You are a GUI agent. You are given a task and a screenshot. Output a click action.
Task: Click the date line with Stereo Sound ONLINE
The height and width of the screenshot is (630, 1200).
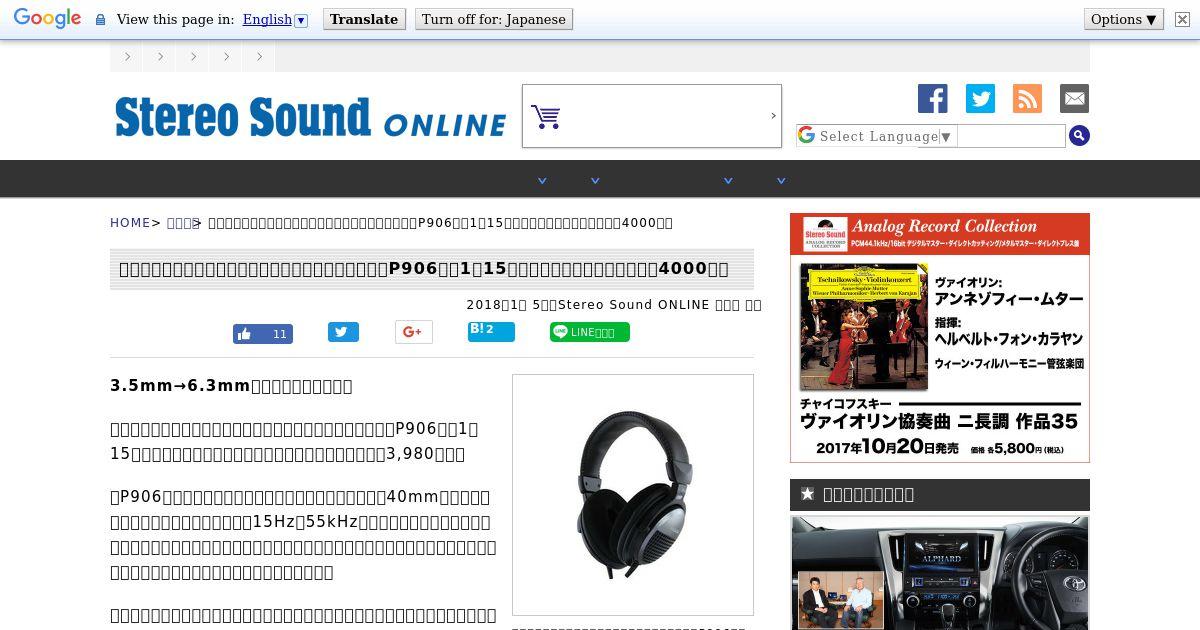614,305
